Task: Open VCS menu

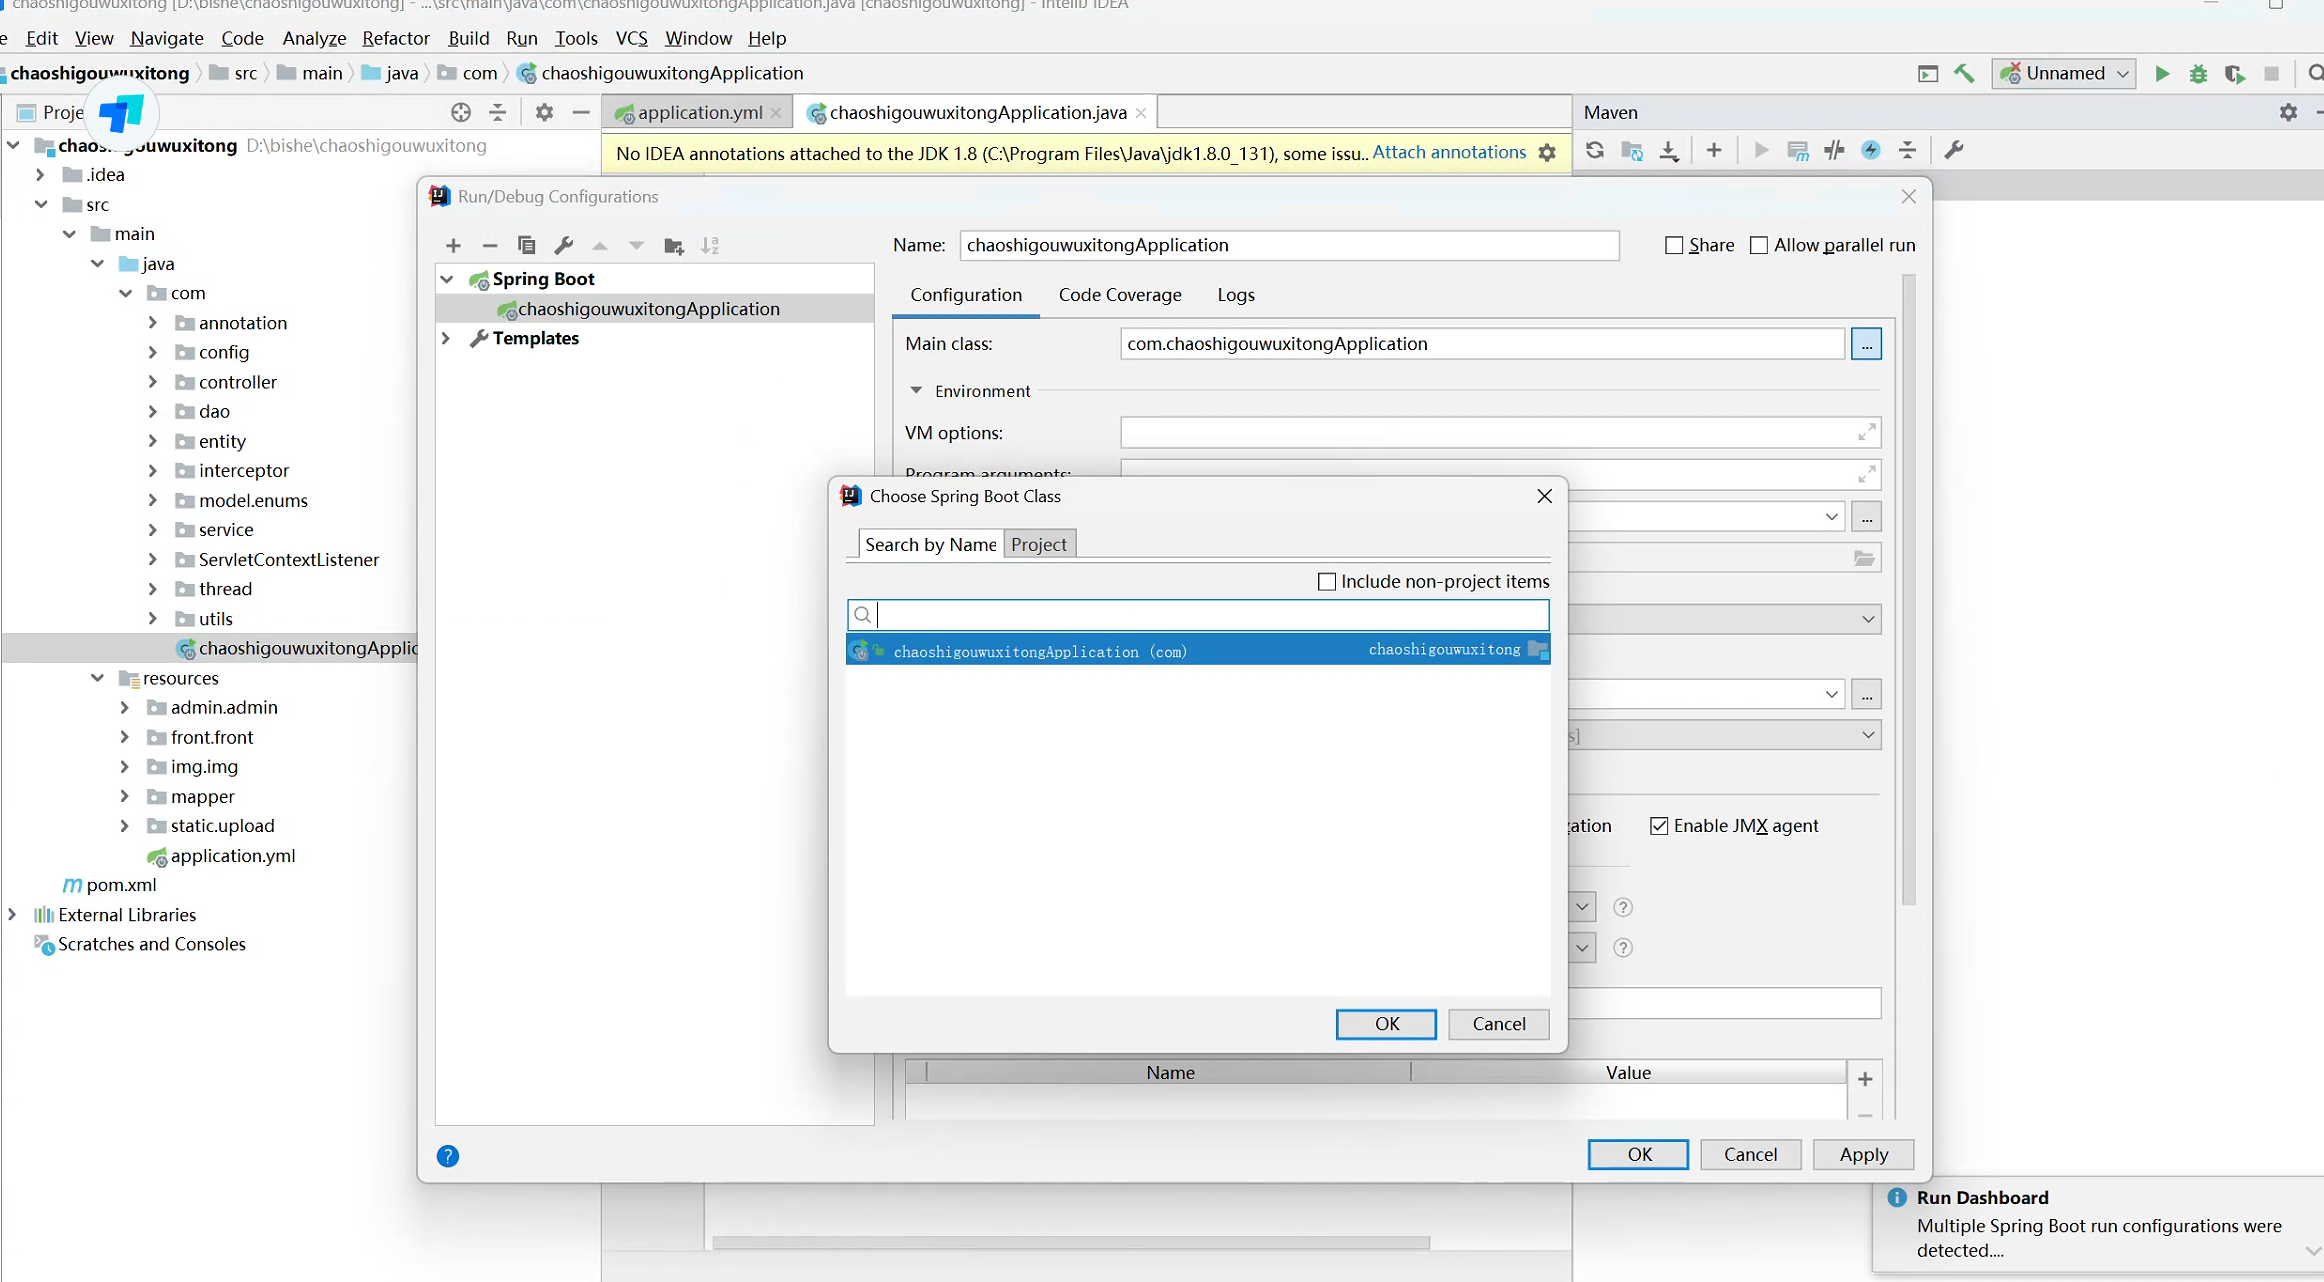Action: coord(631,38)
